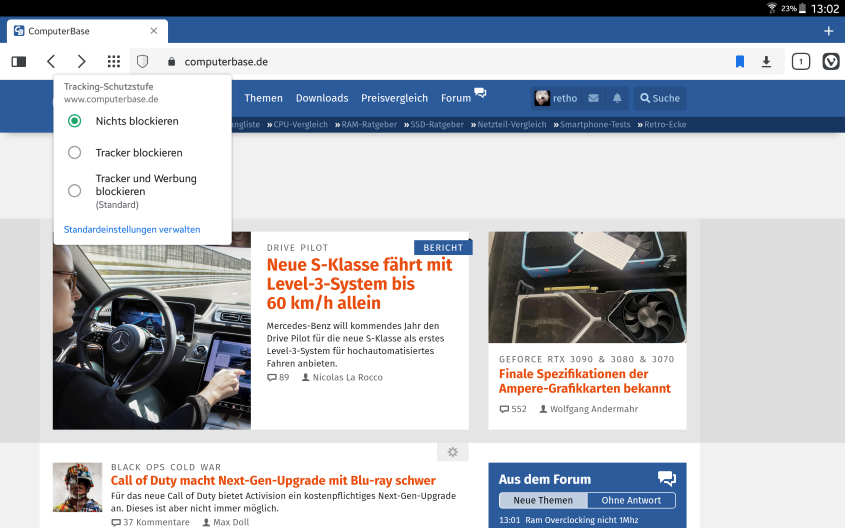845x528 pixels.
Task: Open Call of Duty Next-Gen-Upgrade headline
Action: point(273,481)
